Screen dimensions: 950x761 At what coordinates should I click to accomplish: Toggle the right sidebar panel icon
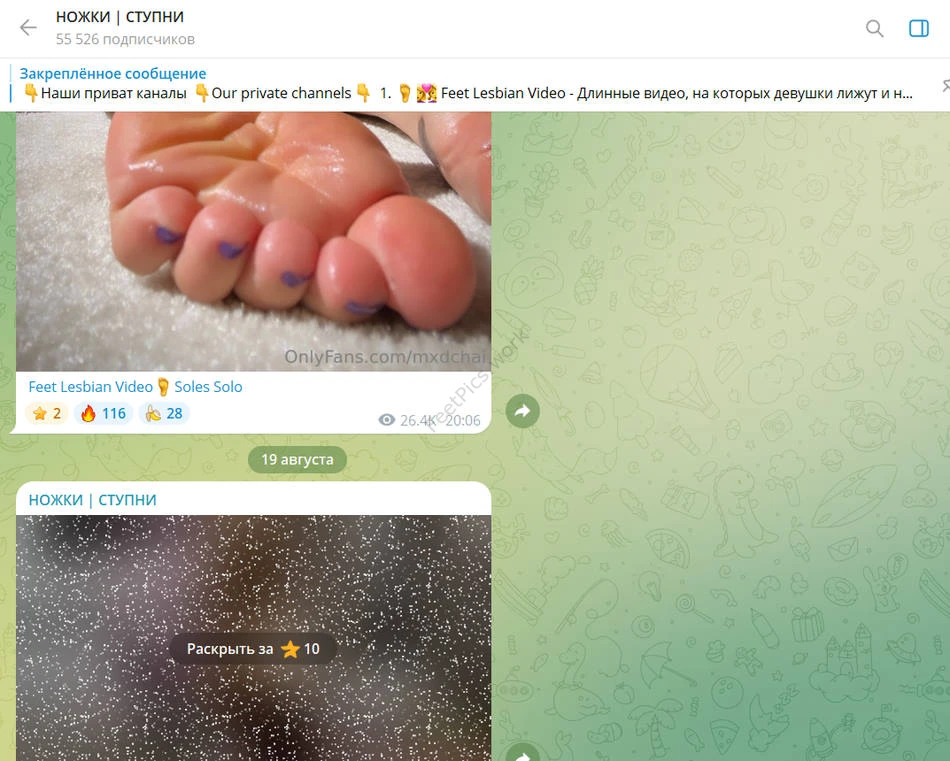918,28
